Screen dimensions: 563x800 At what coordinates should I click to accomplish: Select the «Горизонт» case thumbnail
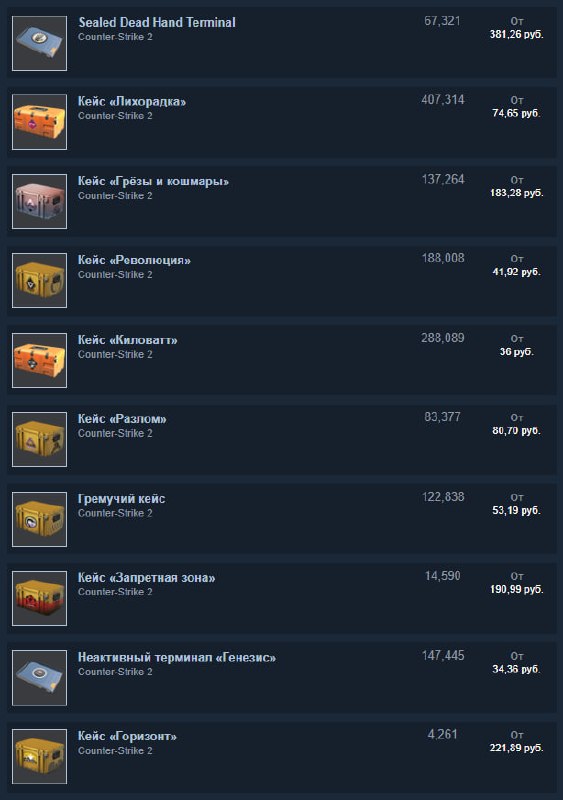pyautogui.click(x=39, y=757)
